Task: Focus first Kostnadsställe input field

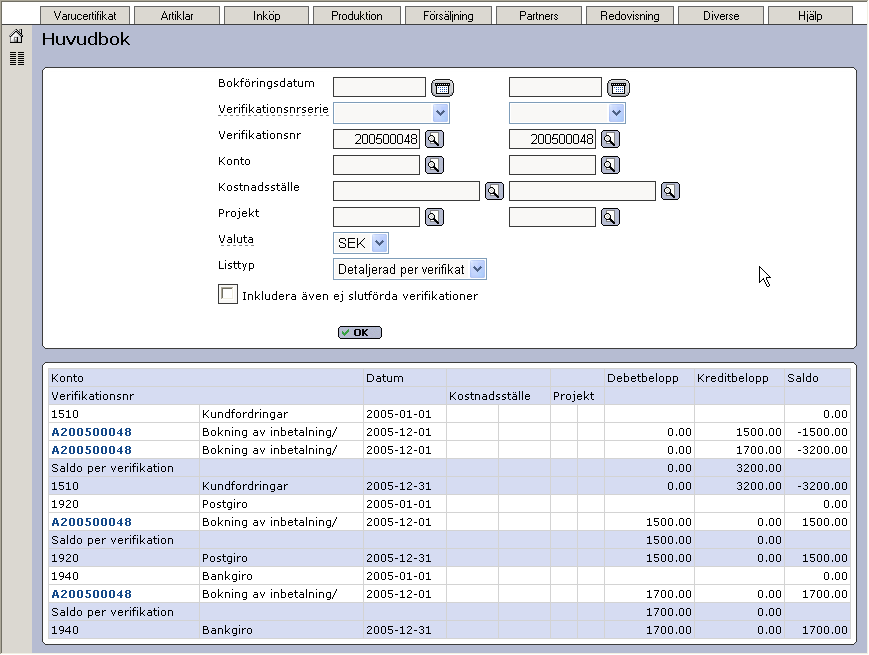Action: click(406, 191)
